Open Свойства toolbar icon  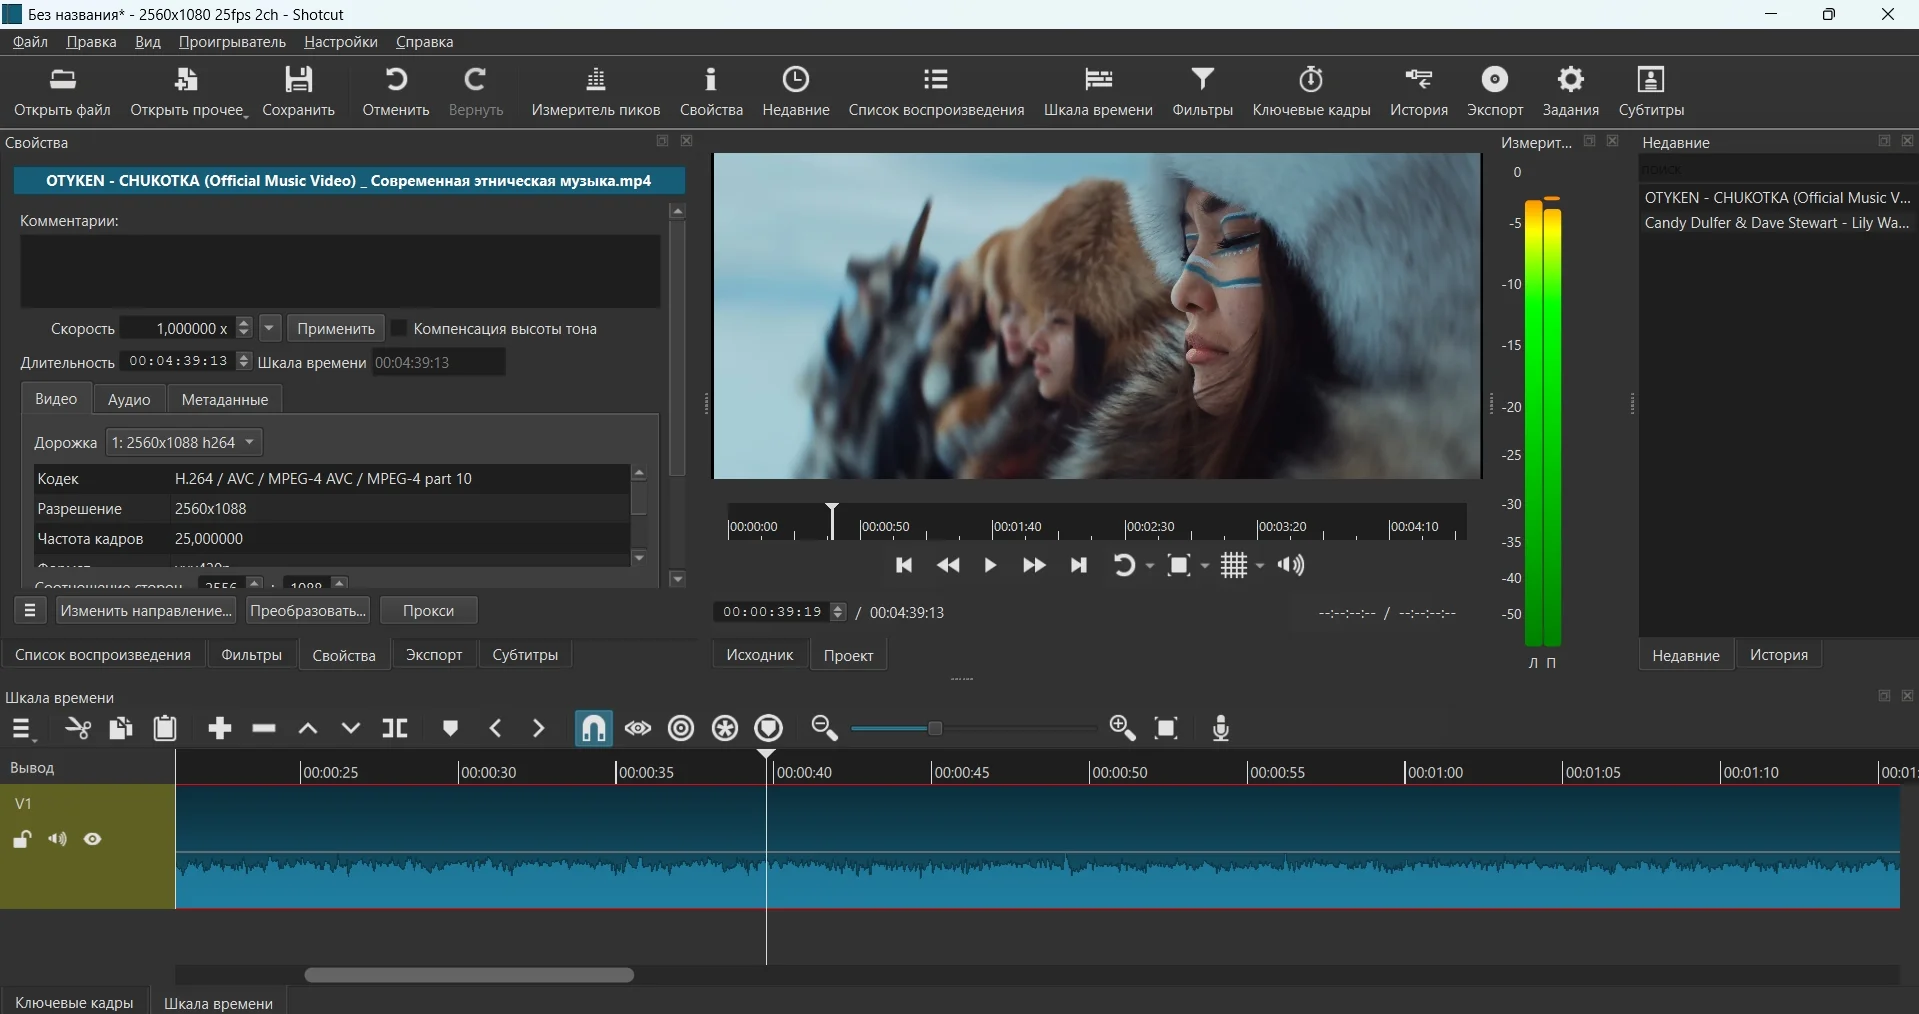[711, 92]
